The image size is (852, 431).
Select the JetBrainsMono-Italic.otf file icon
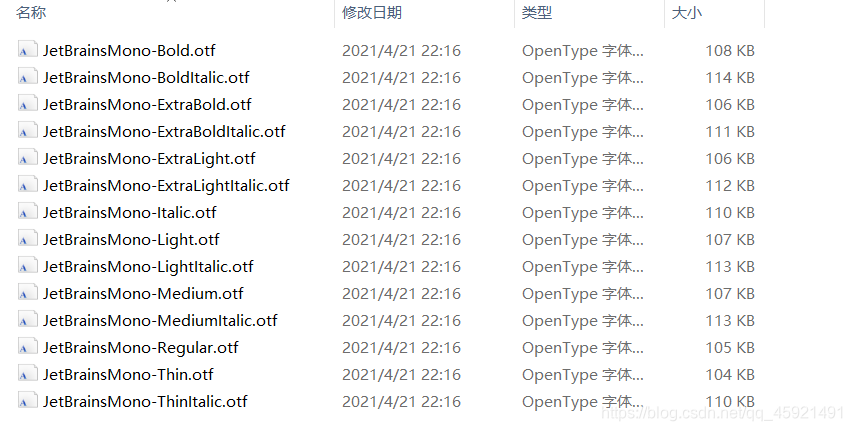click(x=28, y=213)
